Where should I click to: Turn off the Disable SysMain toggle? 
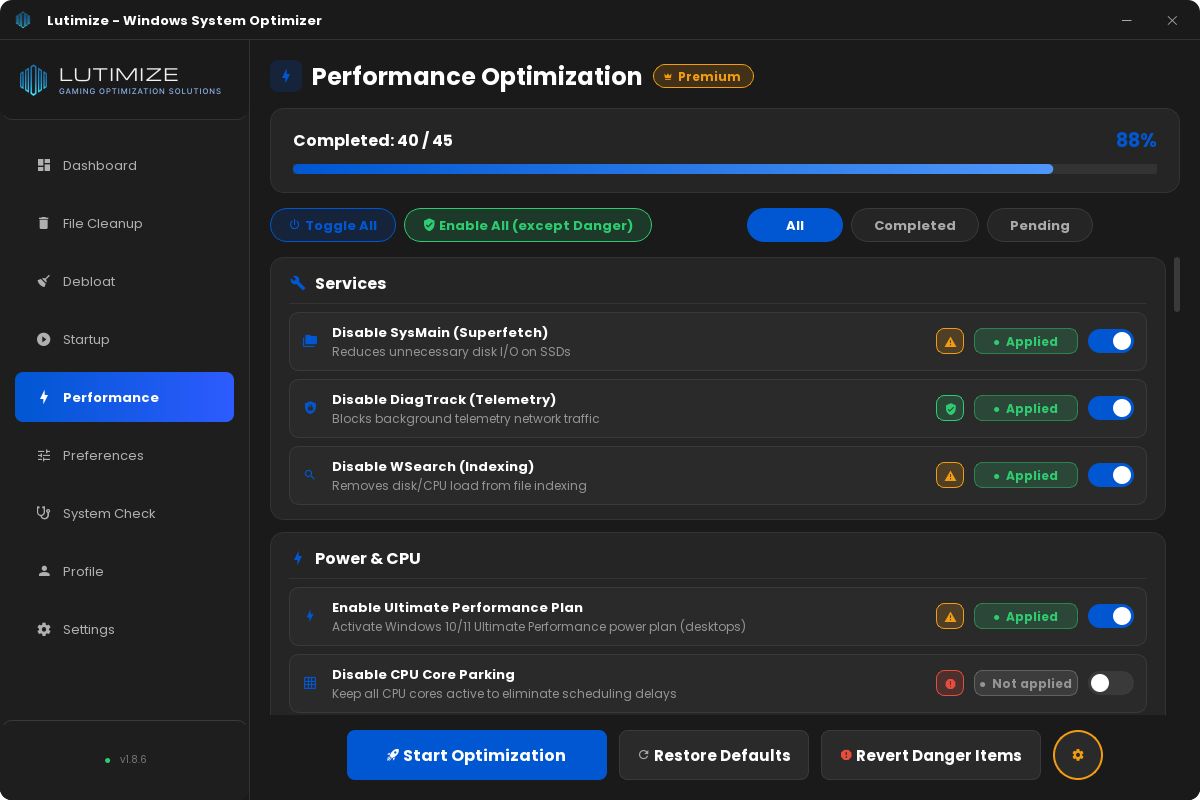tap(1111, 341)
